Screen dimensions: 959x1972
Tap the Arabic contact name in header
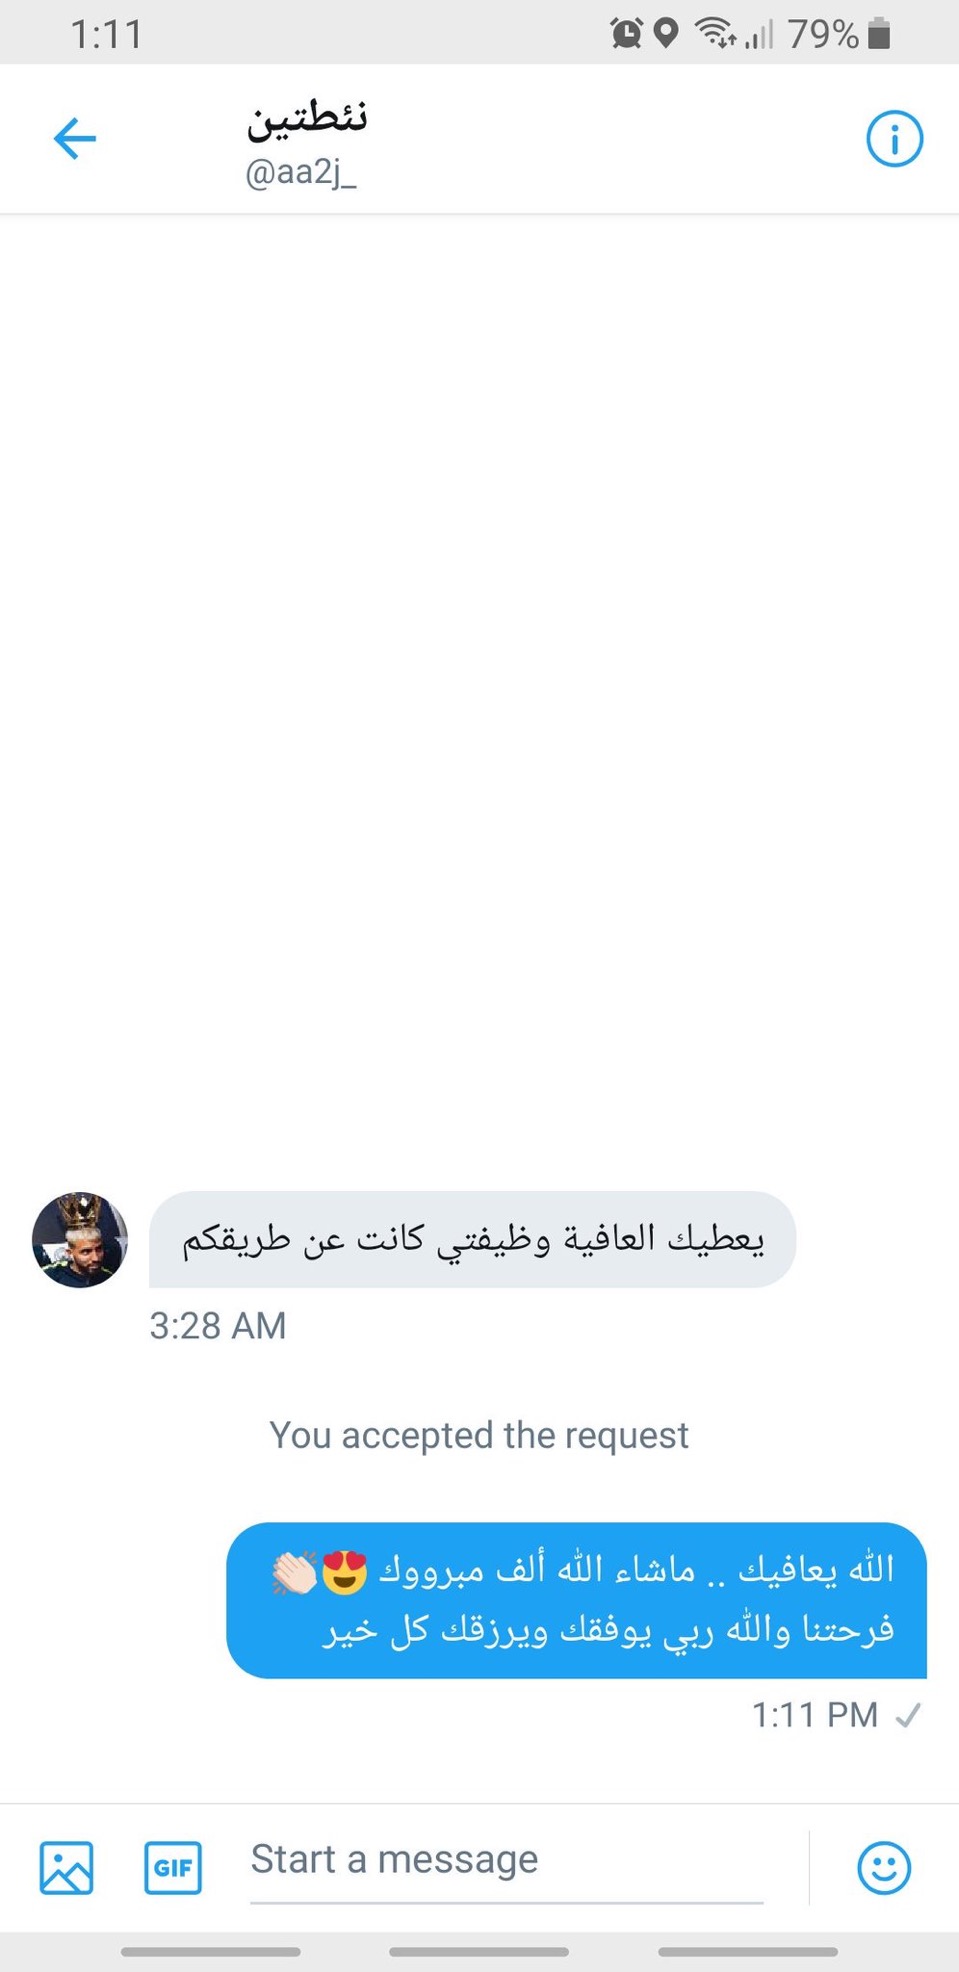pos(307,118)
